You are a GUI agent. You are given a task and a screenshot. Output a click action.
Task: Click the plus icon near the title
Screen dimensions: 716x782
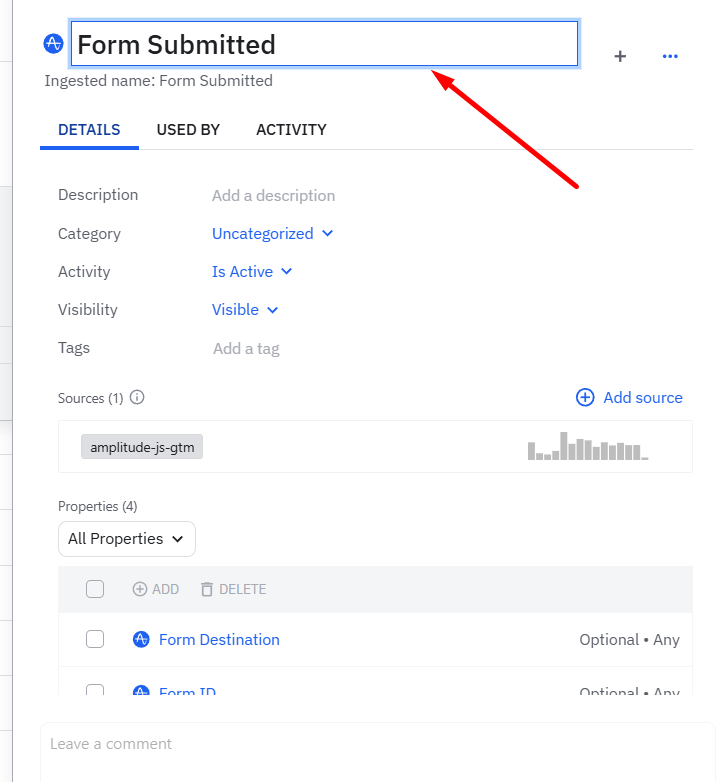620,57
